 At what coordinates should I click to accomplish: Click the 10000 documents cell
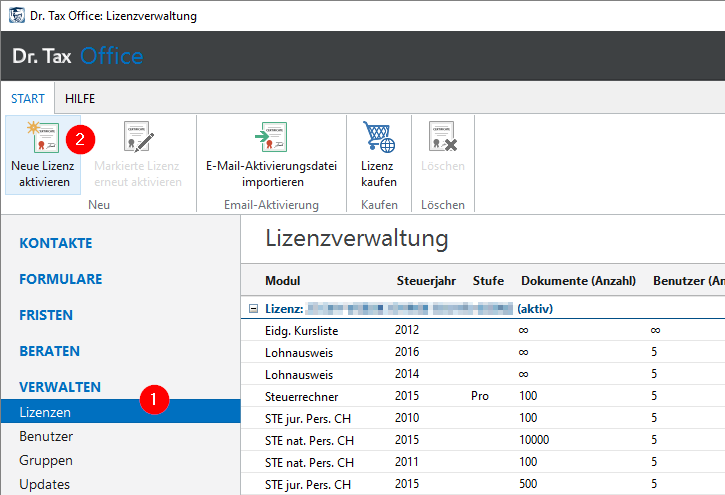(534, 440)
